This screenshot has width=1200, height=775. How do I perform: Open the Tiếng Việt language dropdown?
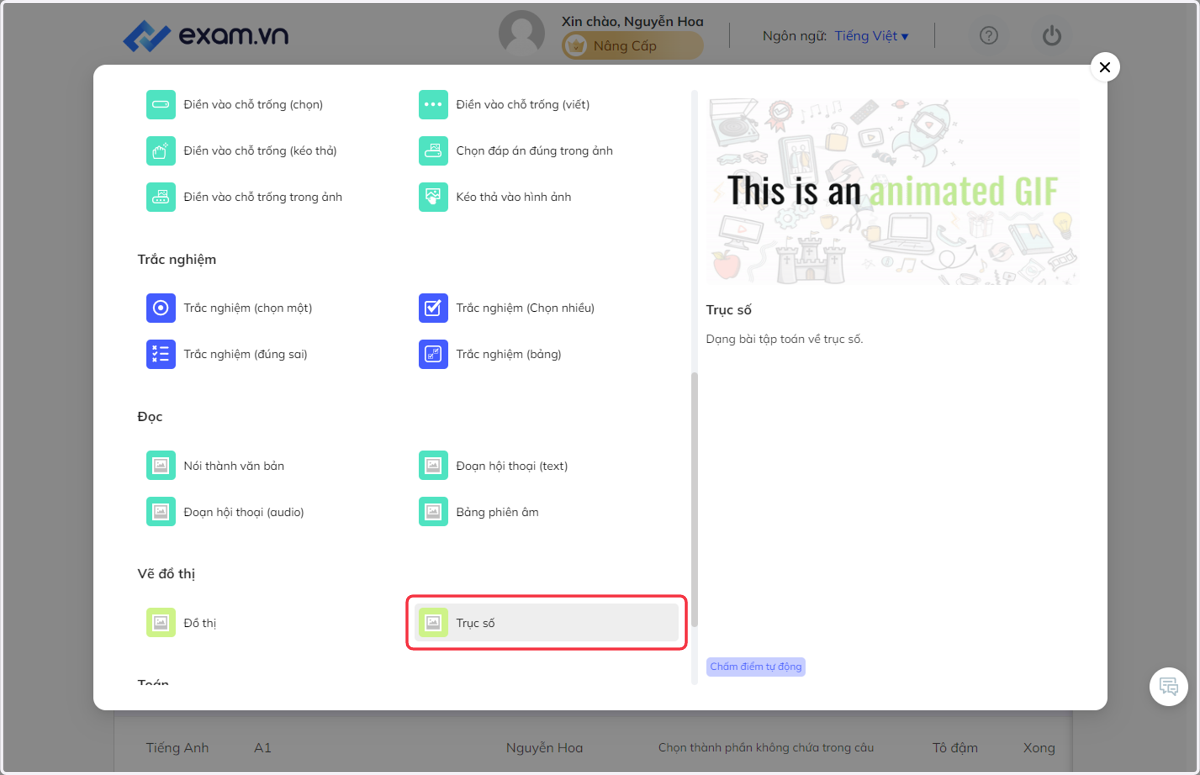[871, 36]
